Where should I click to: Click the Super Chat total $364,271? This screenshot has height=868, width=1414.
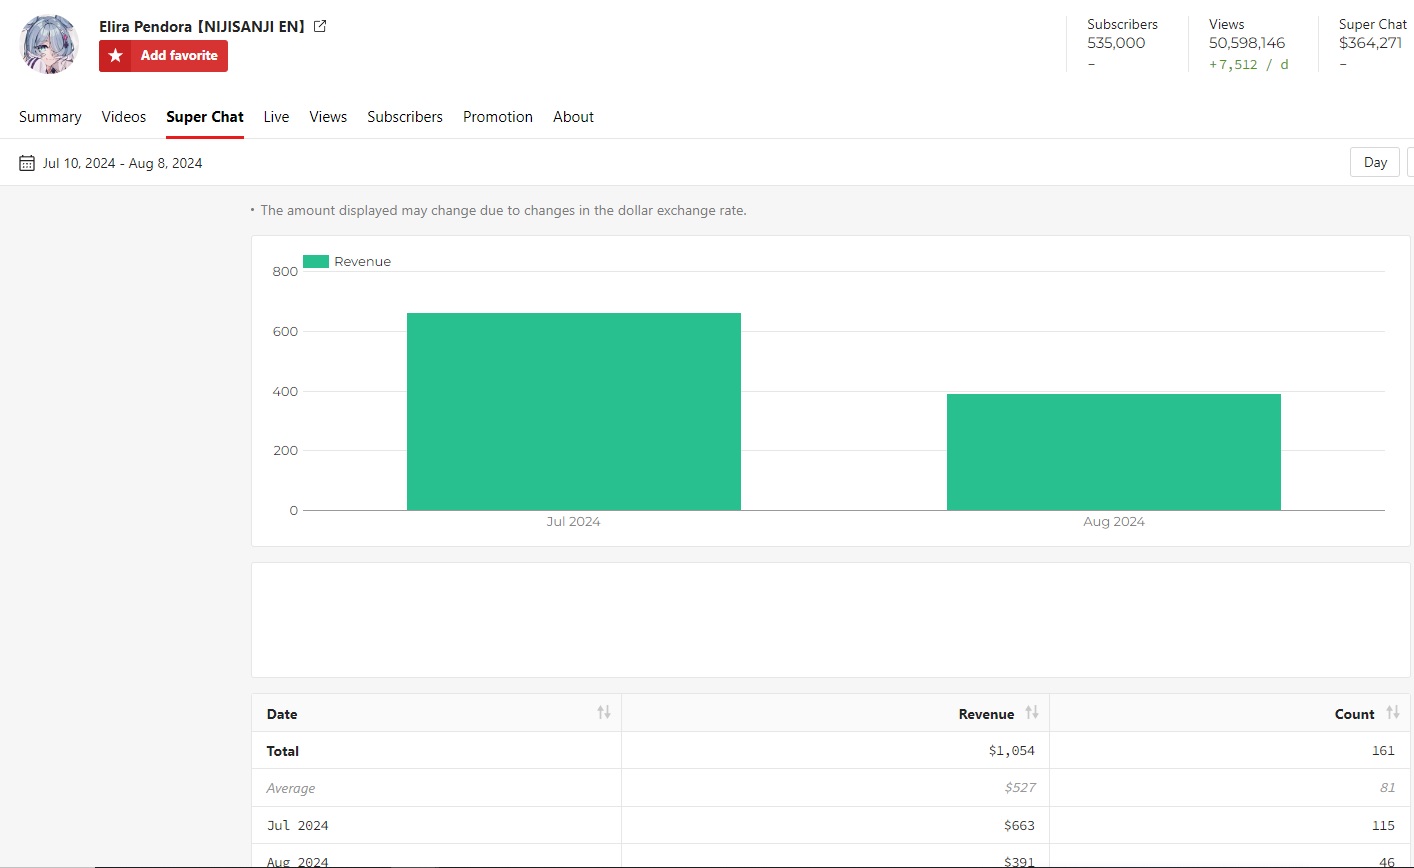coord(1371,43)
